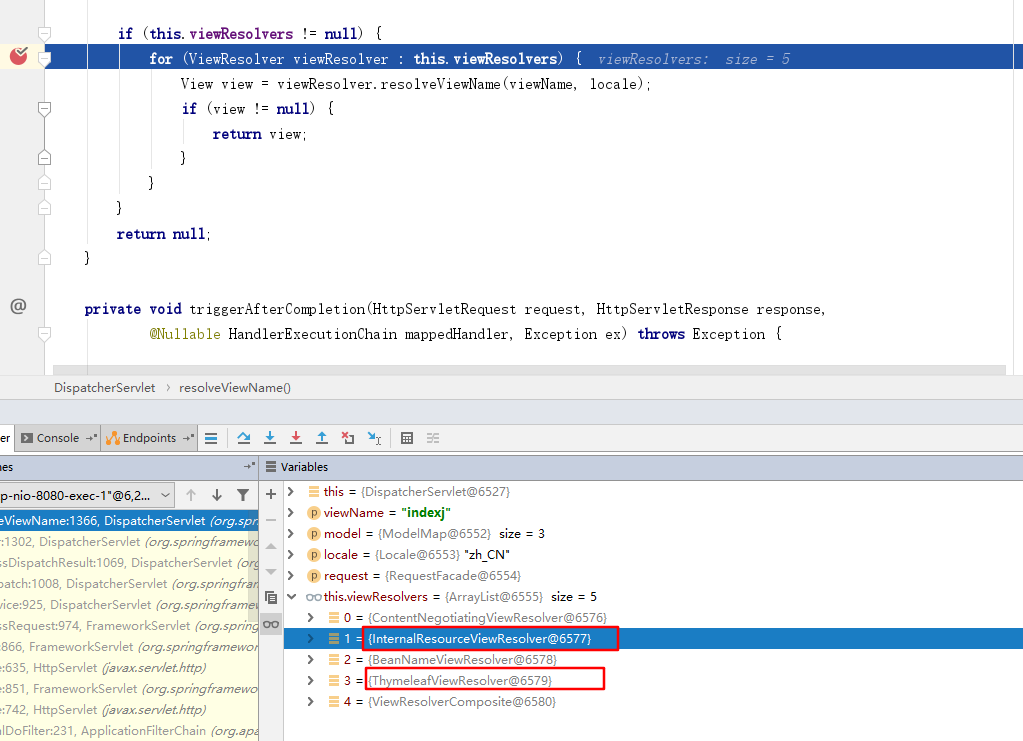Screen dimensions: 1023x741
Task: Click the Step Into debugger icon
Action: pos(270,438)
